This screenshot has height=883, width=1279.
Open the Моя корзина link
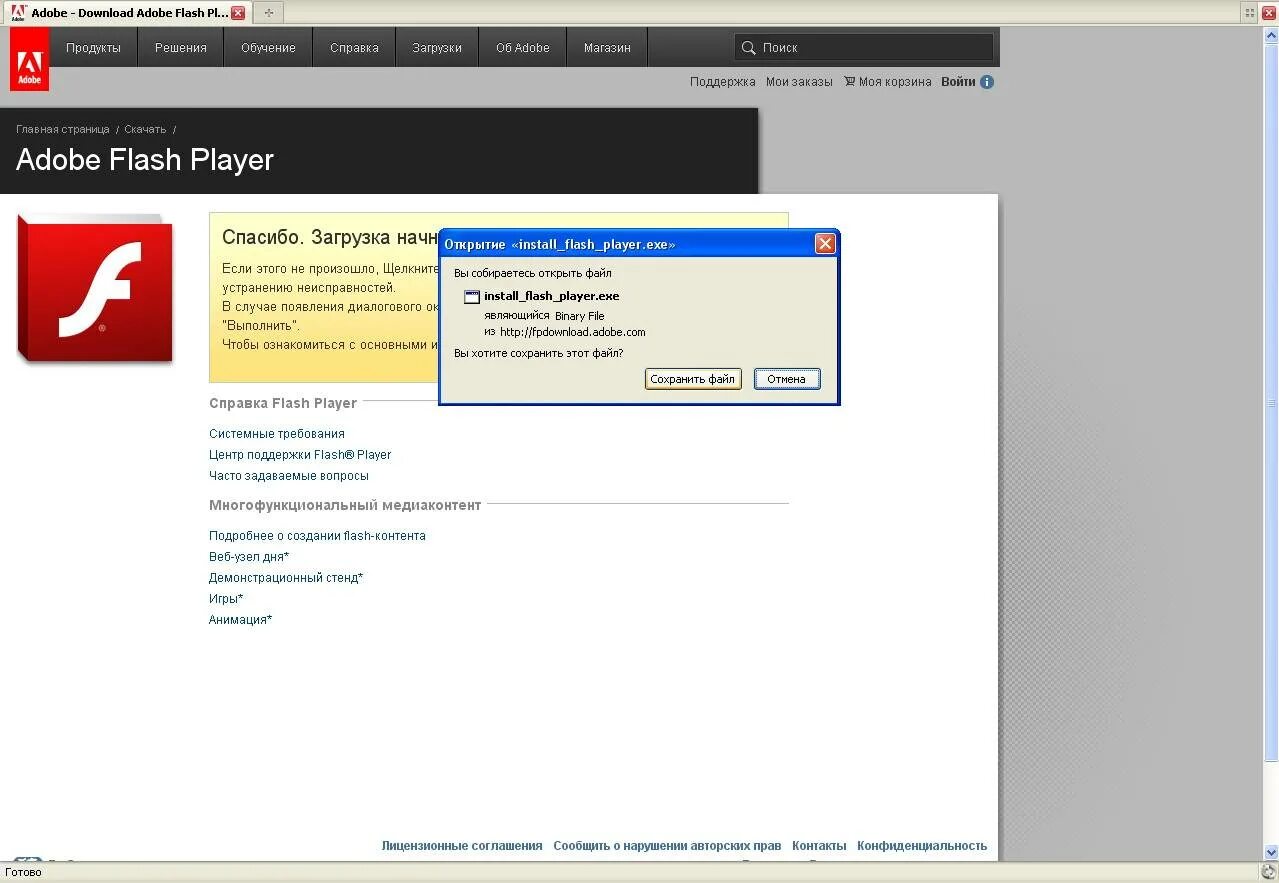pyautogui.click(x=895, y=82)
